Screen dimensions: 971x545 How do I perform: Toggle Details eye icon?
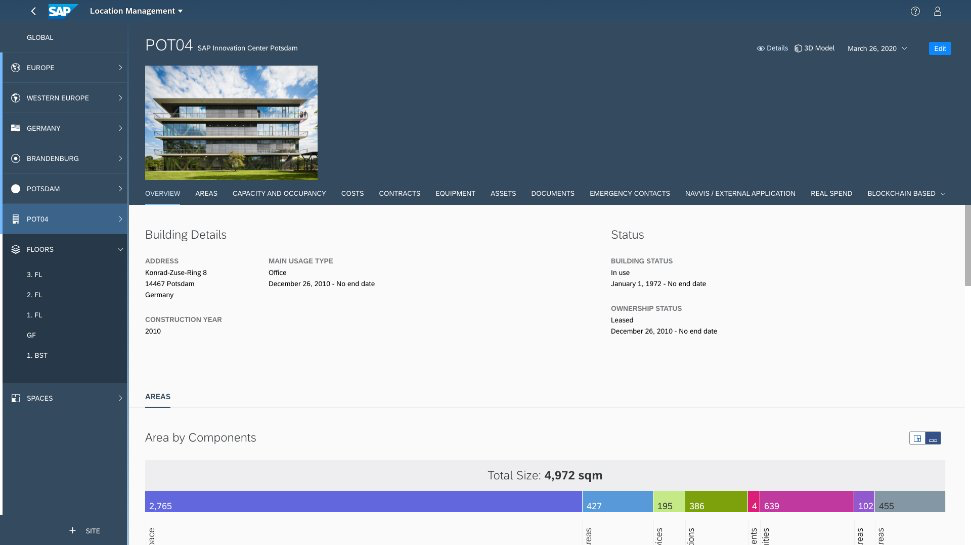760,48
